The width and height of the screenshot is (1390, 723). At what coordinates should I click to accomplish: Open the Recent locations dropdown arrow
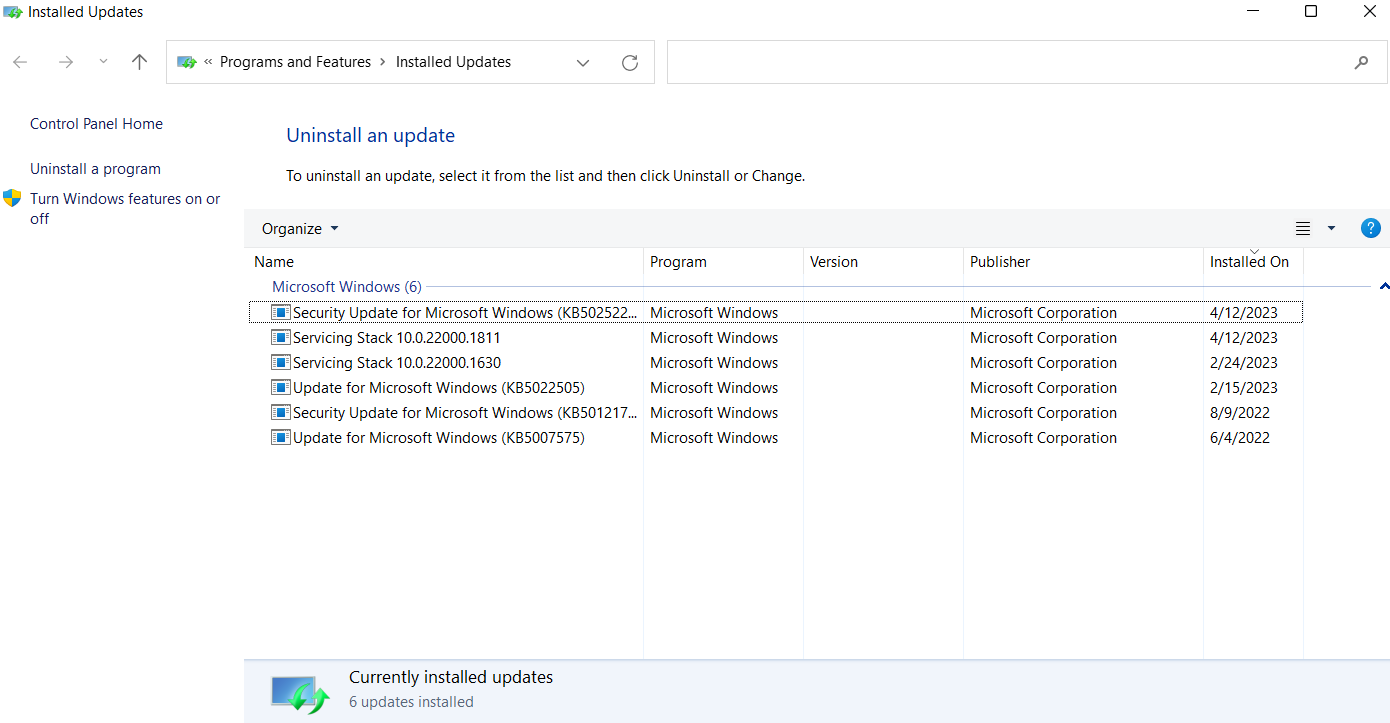(x=103, y=62)
